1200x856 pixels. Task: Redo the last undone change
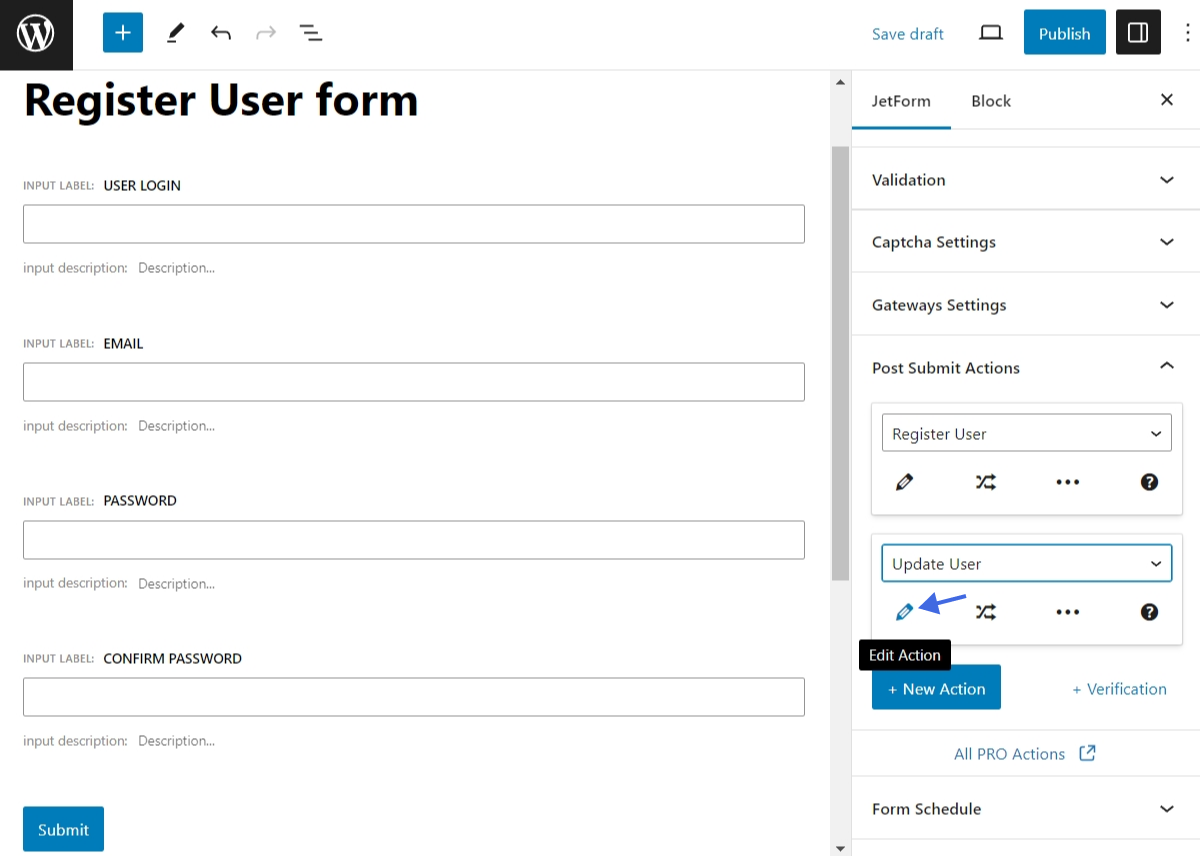click(x=265, y=32)
